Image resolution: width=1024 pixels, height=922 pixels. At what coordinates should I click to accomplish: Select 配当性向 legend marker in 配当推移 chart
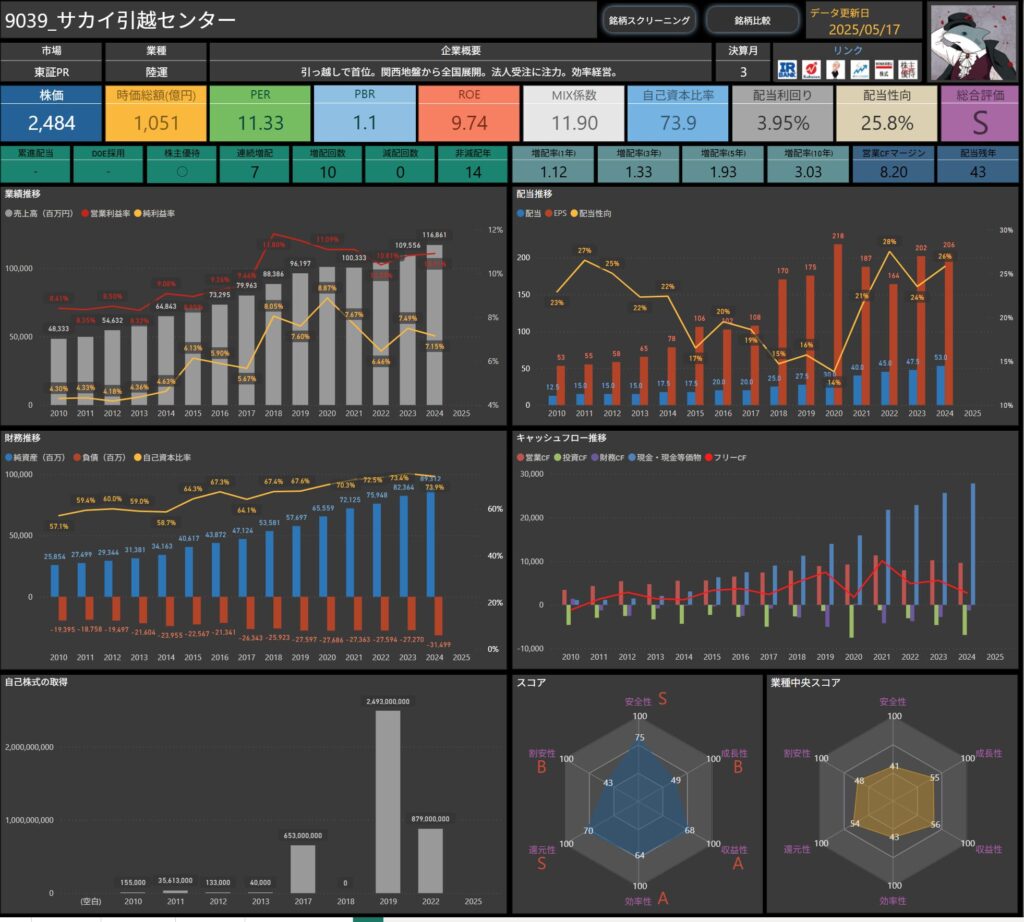(575, 214)
